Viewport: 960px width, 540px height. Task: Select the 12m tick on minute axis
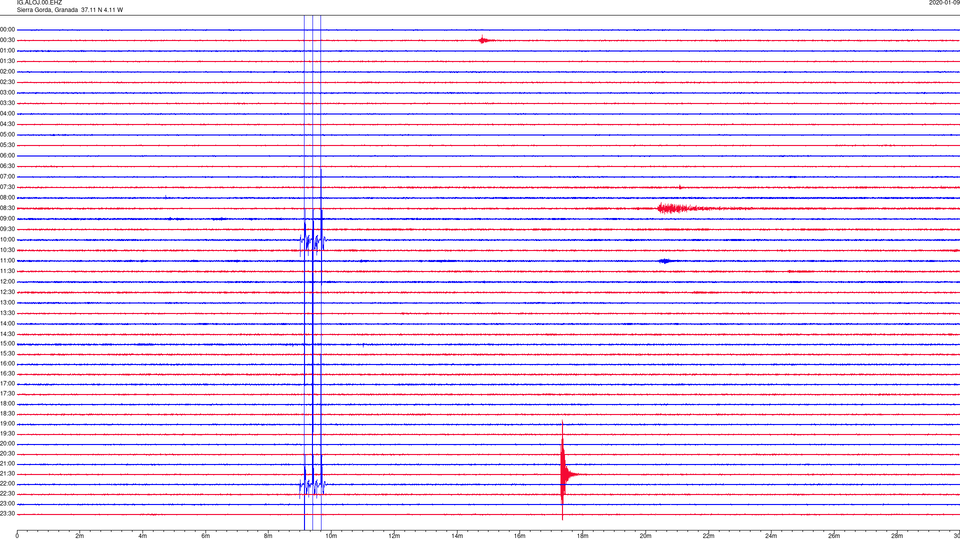pyautogui.click(x=394, y=536)
